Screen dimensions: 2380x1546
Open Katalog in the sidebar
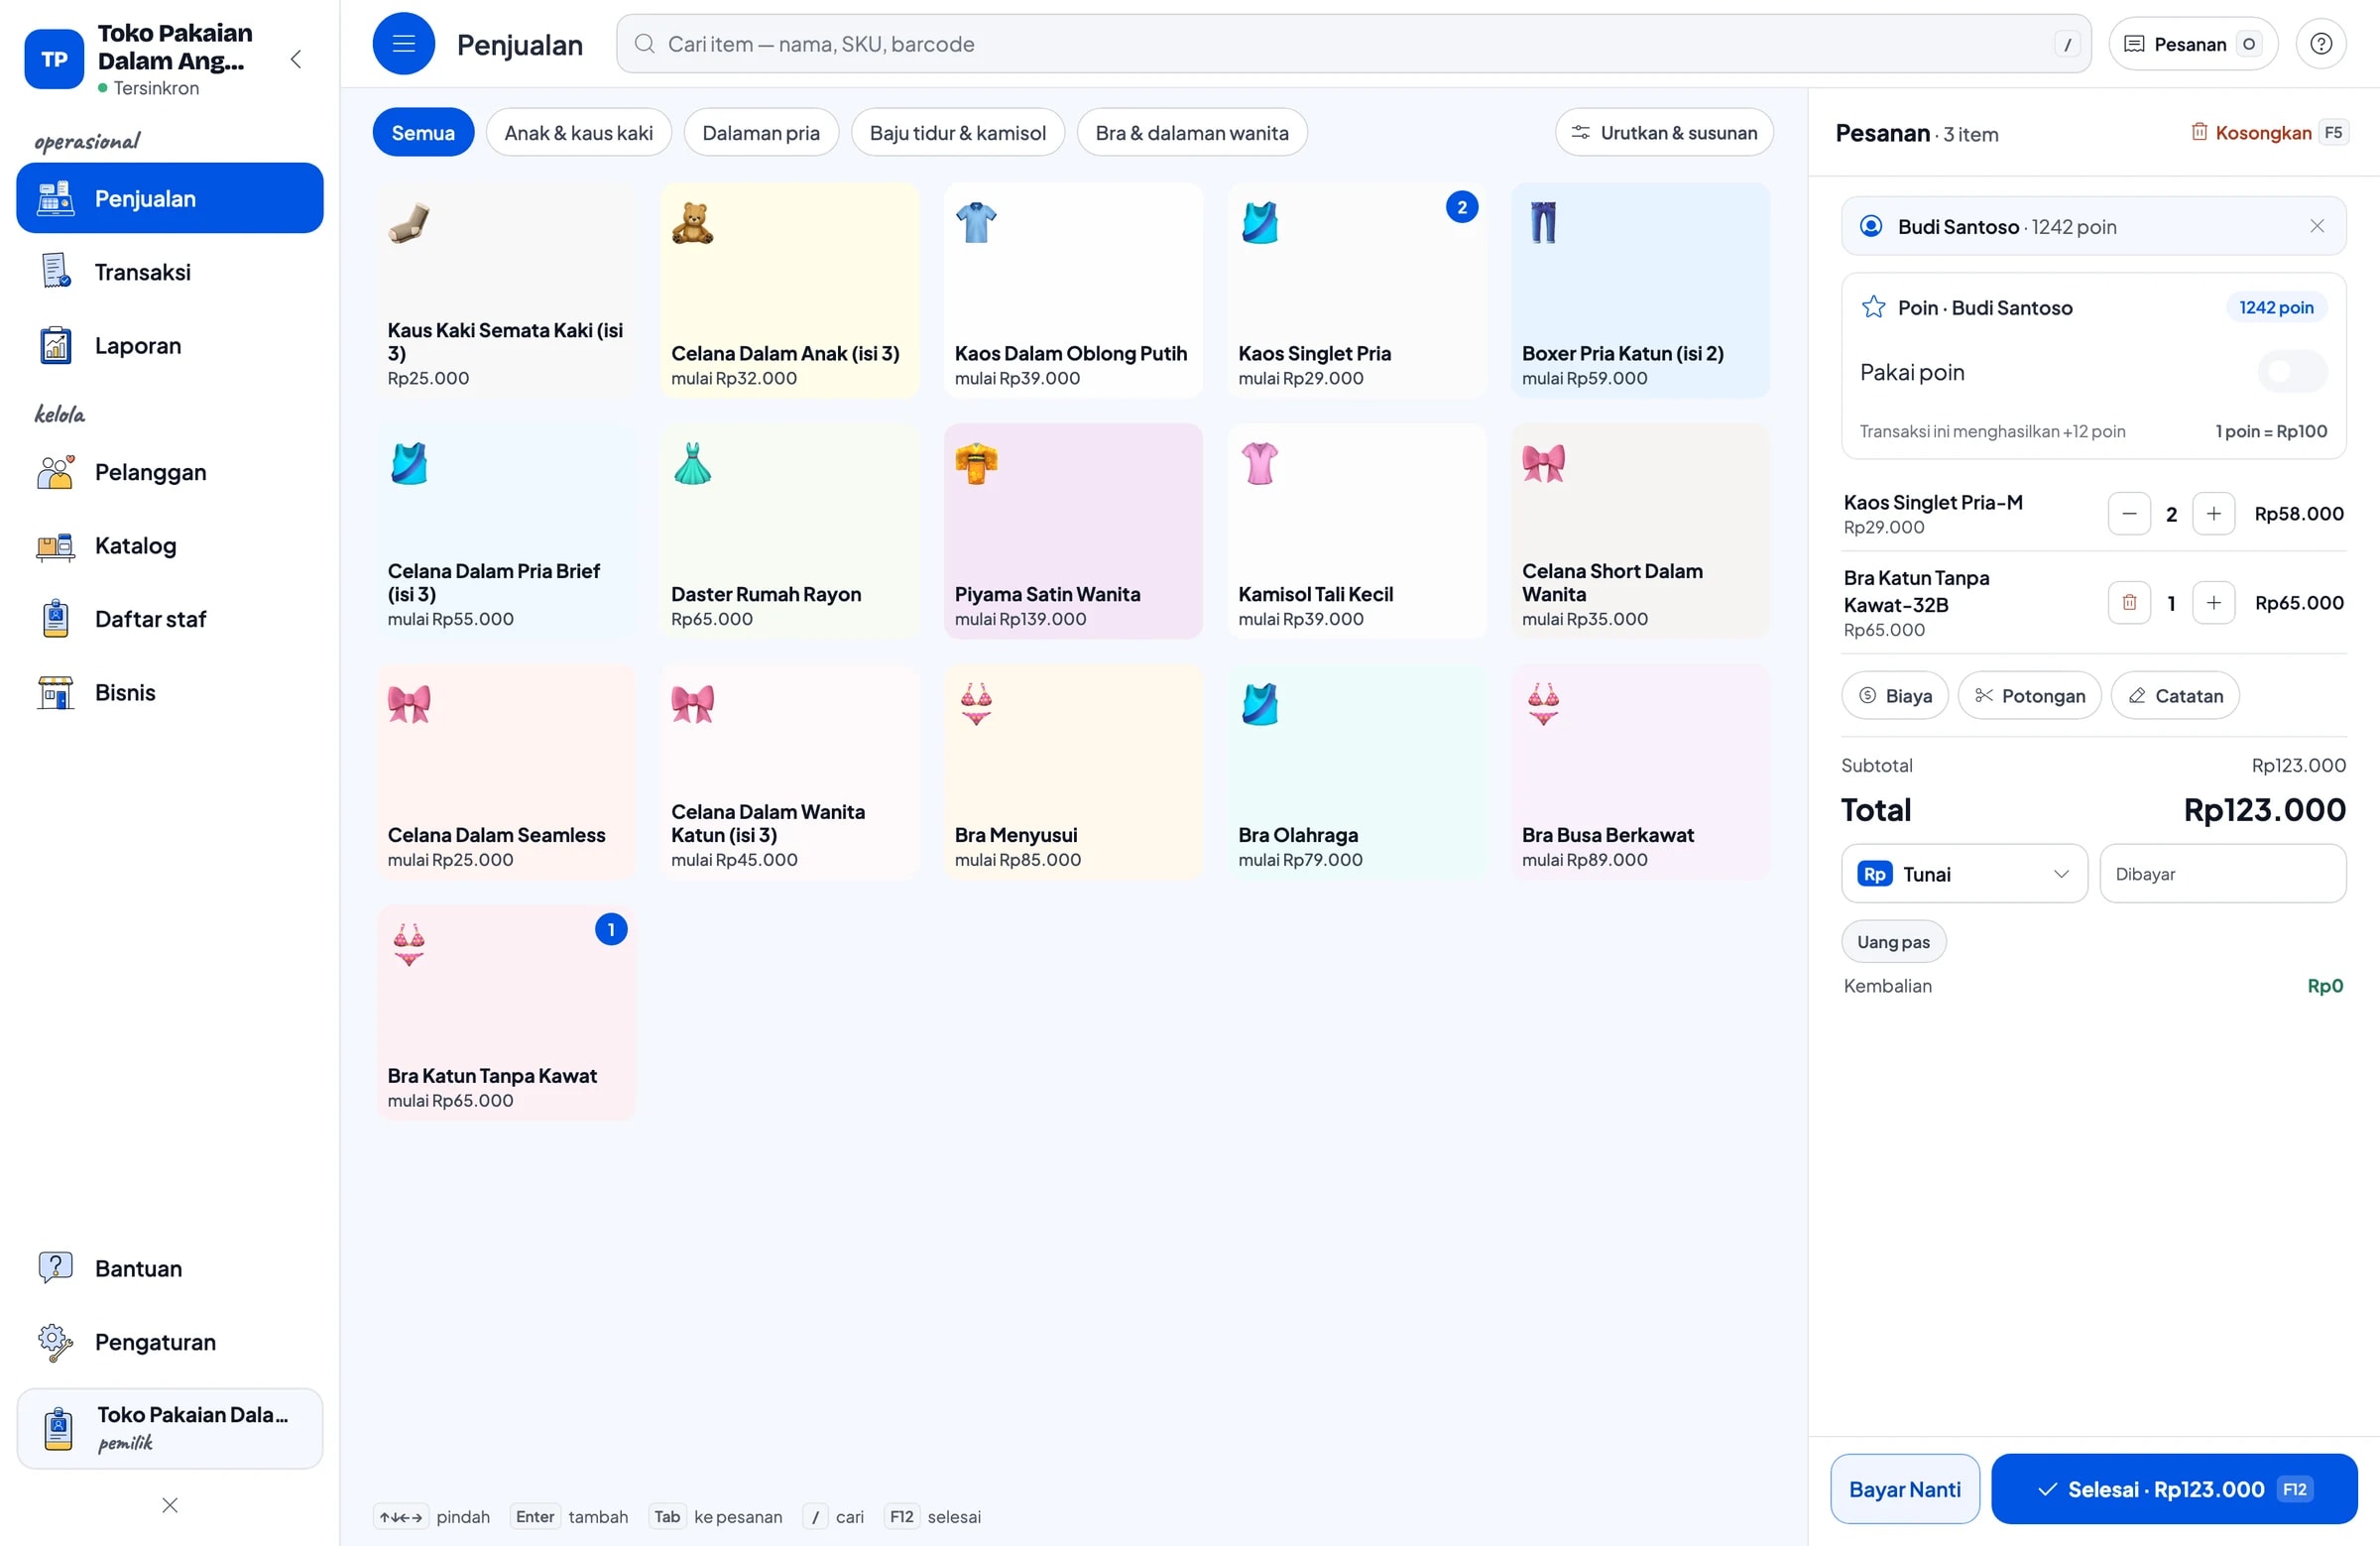click(169, 546)
